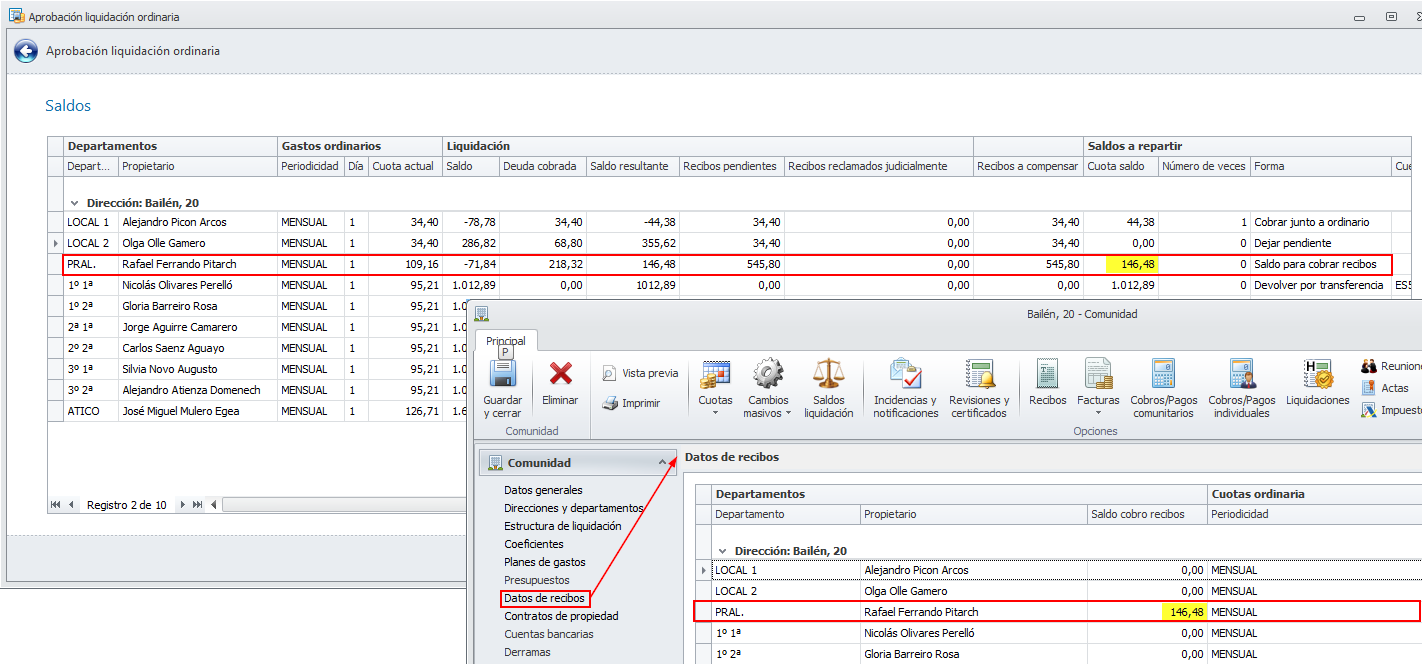Click the back arrow in Aprobación liquidación
1422x664 pixels.
(25, 51)
